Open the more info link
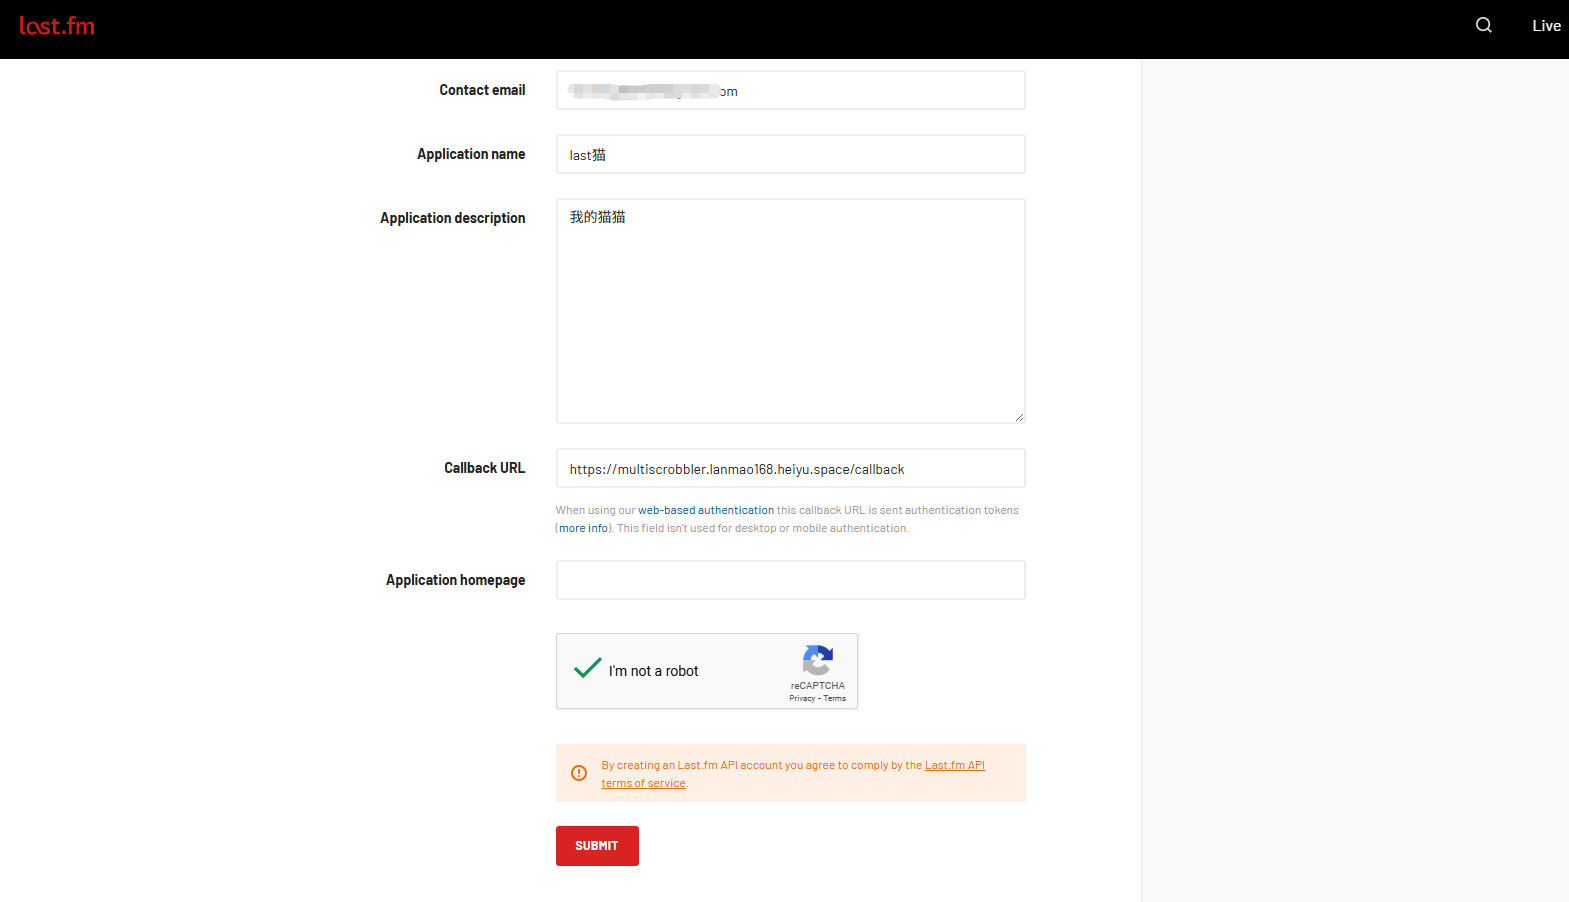The image size is (1569, 902). (x=584, y=528)
